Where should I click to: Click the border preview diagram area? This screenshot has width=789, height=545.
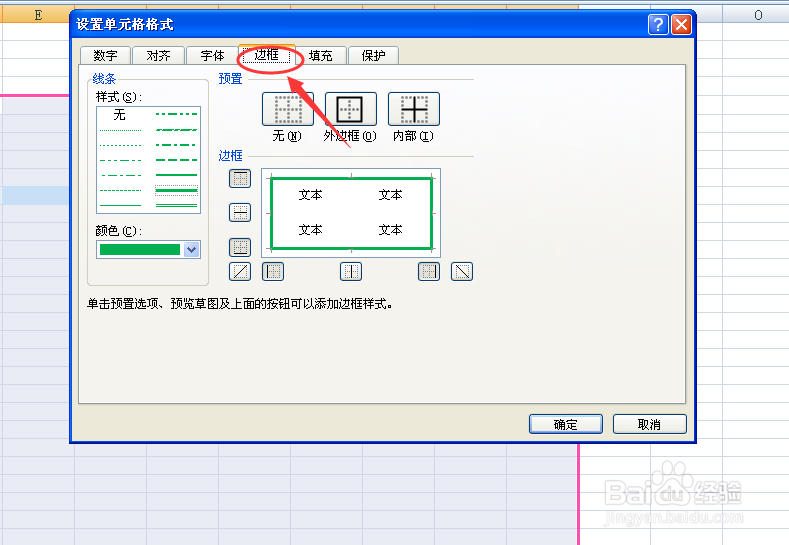click(x=351, y=213)
